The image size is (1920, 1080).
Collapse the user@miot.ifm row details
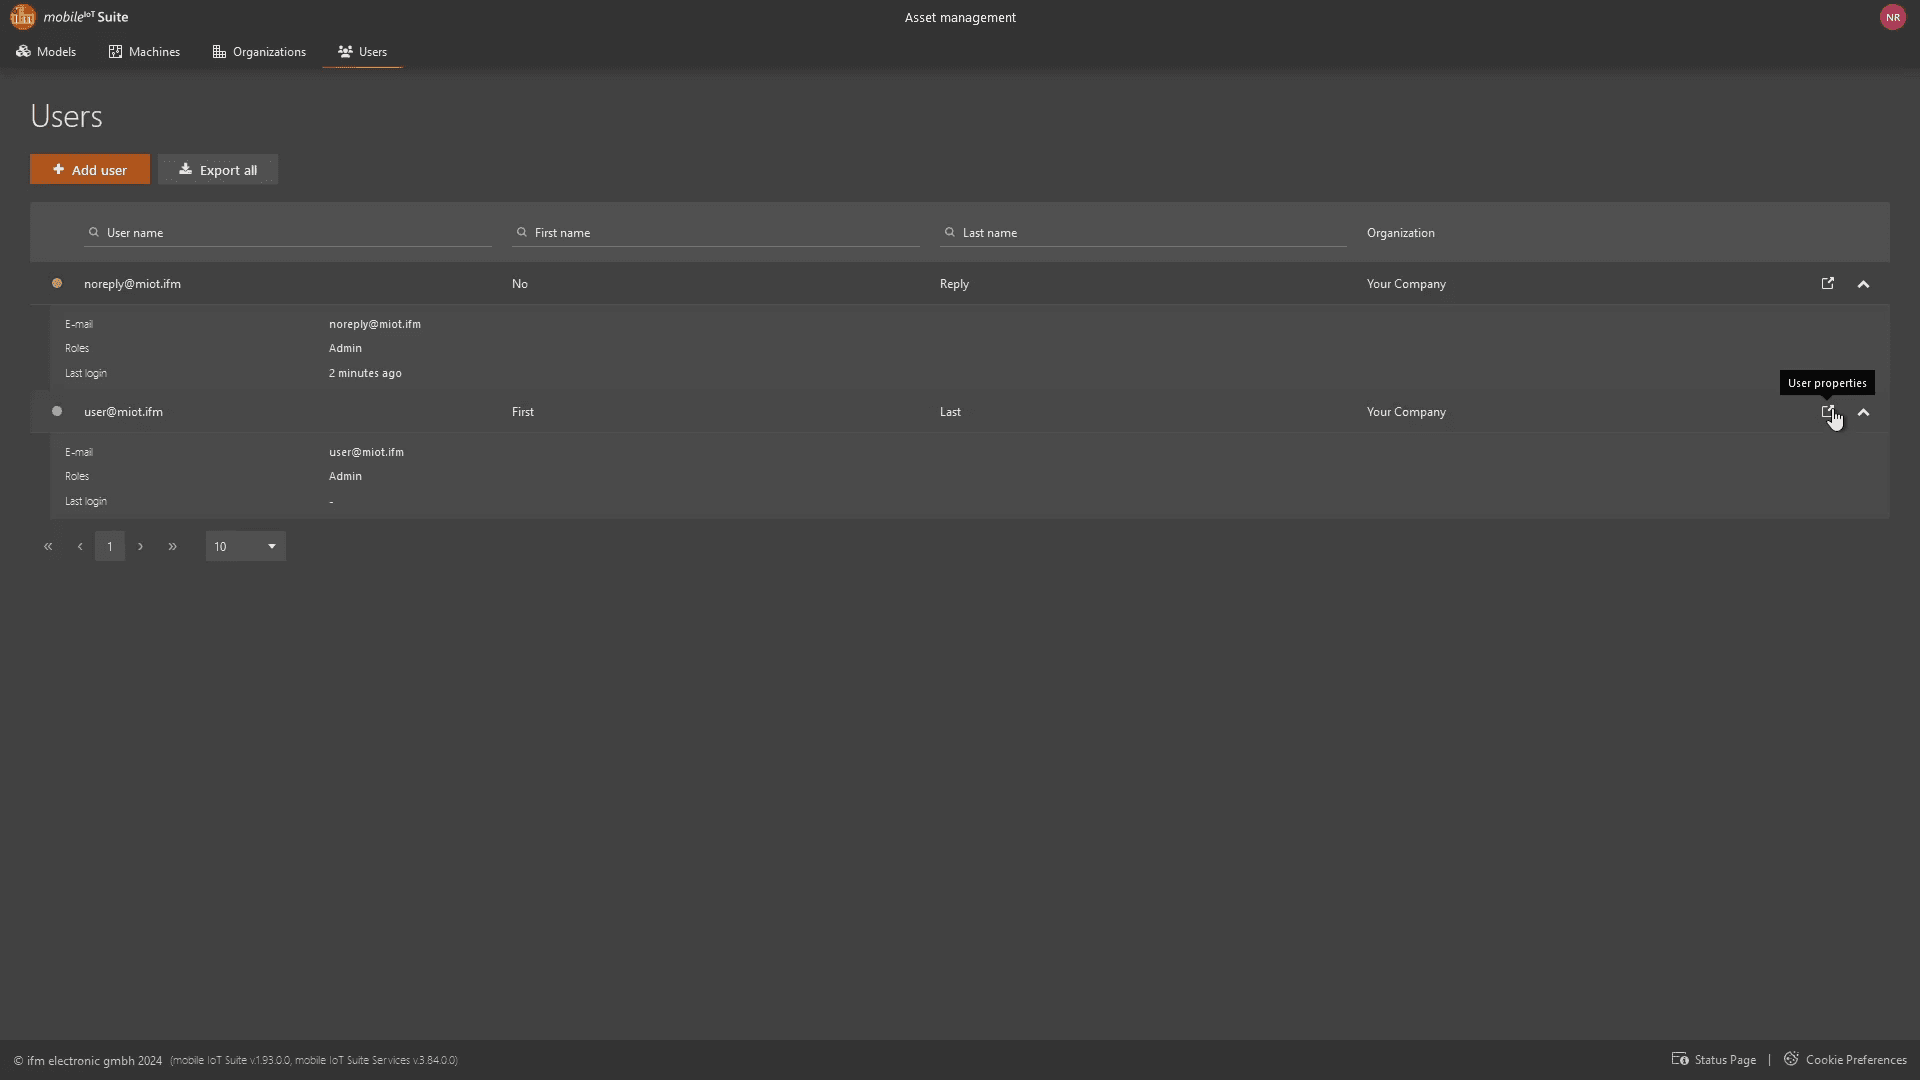(1863, 413)
